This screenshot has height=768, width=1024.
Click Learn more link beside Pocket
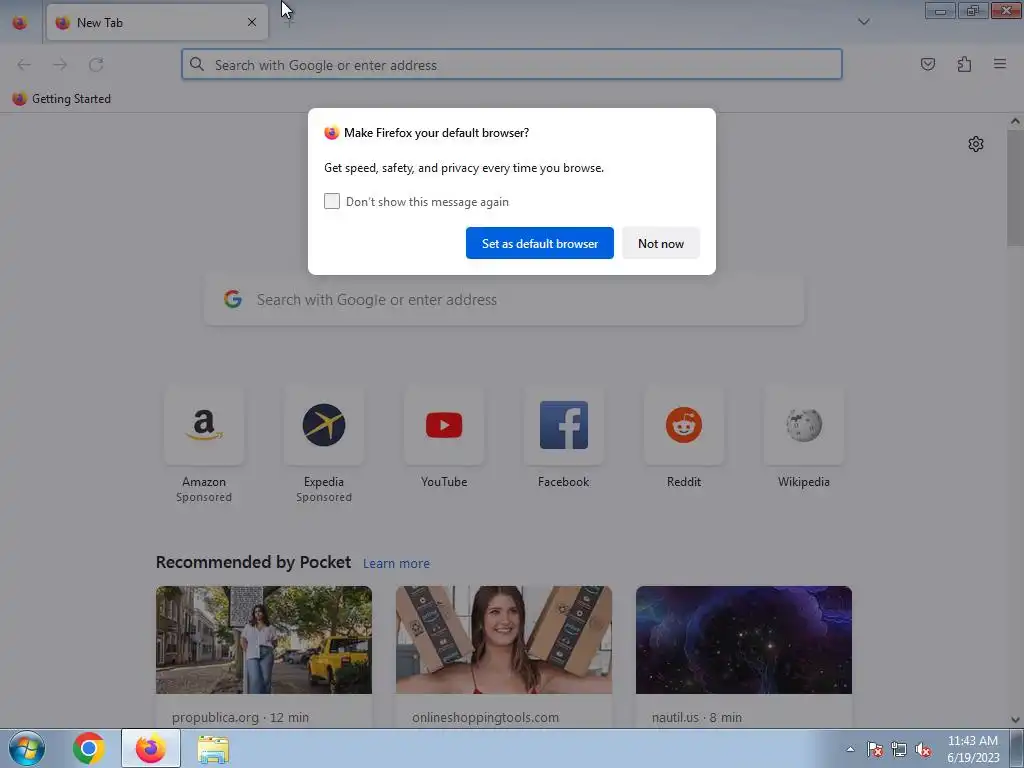(x=396, y=563)
